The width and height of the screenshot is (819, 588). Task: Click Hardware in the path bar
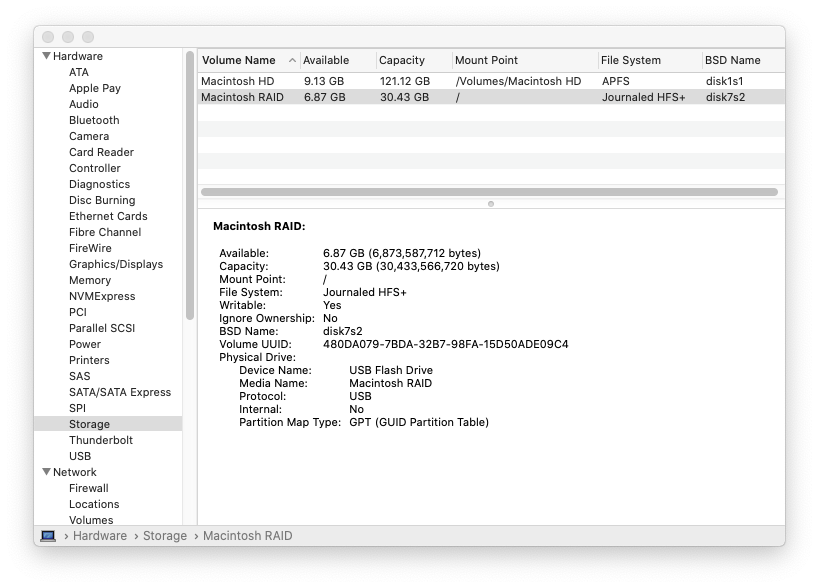[100, 536]
